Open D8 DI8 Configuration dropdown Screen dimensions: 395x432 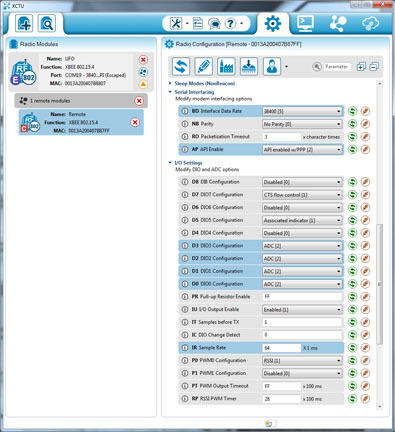[302, 182]
